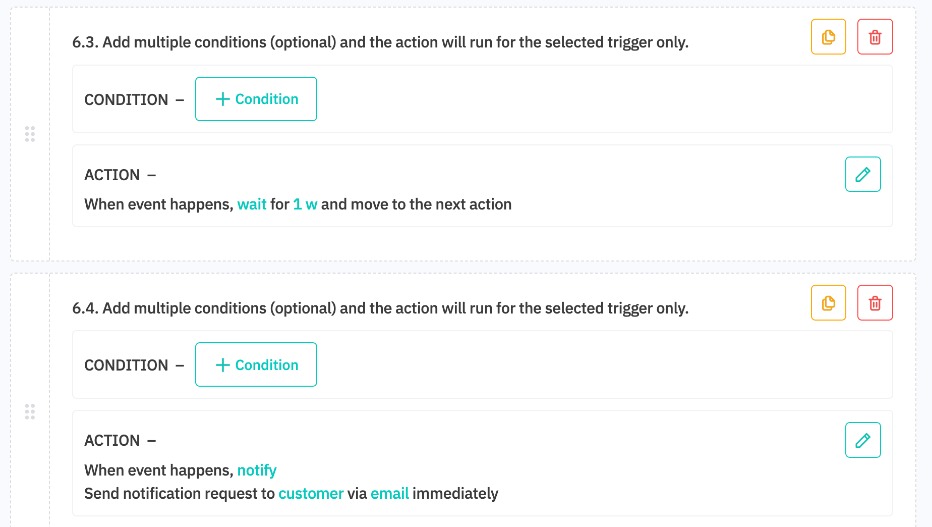
Task: Click the "1 w" duration link
Action: 305,204
